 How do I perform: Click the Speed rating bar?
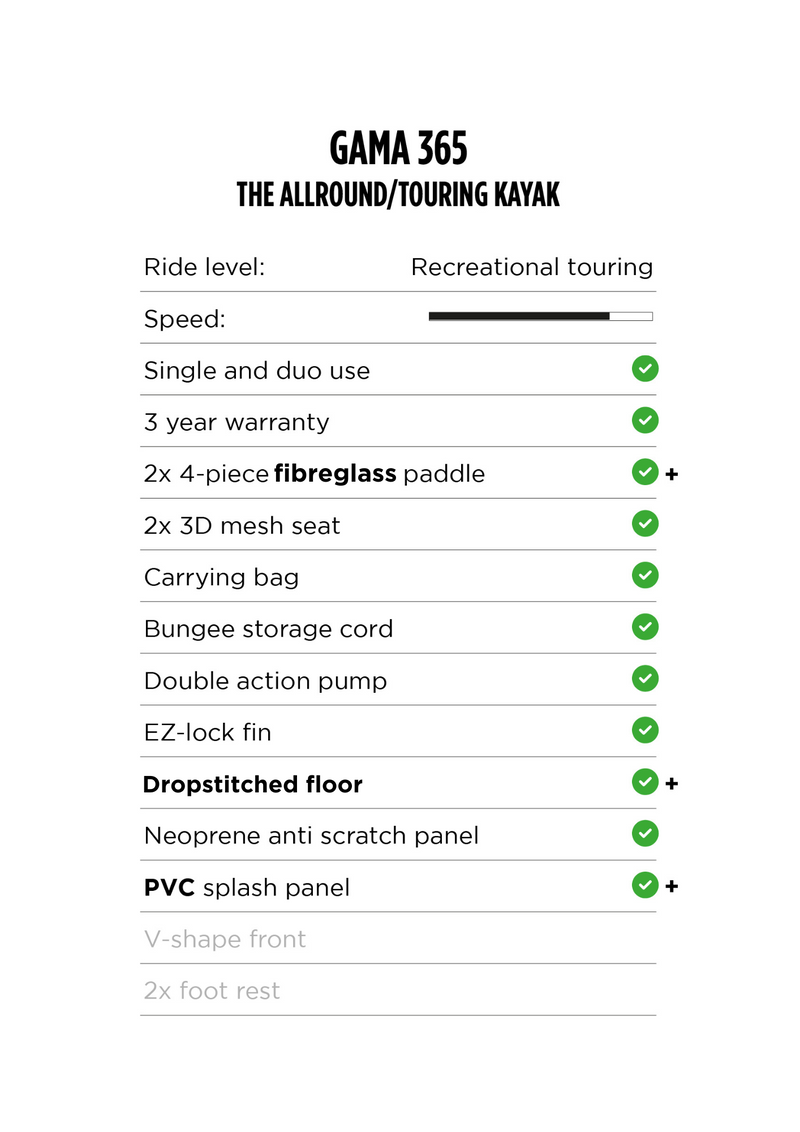(x=540, y=316)
